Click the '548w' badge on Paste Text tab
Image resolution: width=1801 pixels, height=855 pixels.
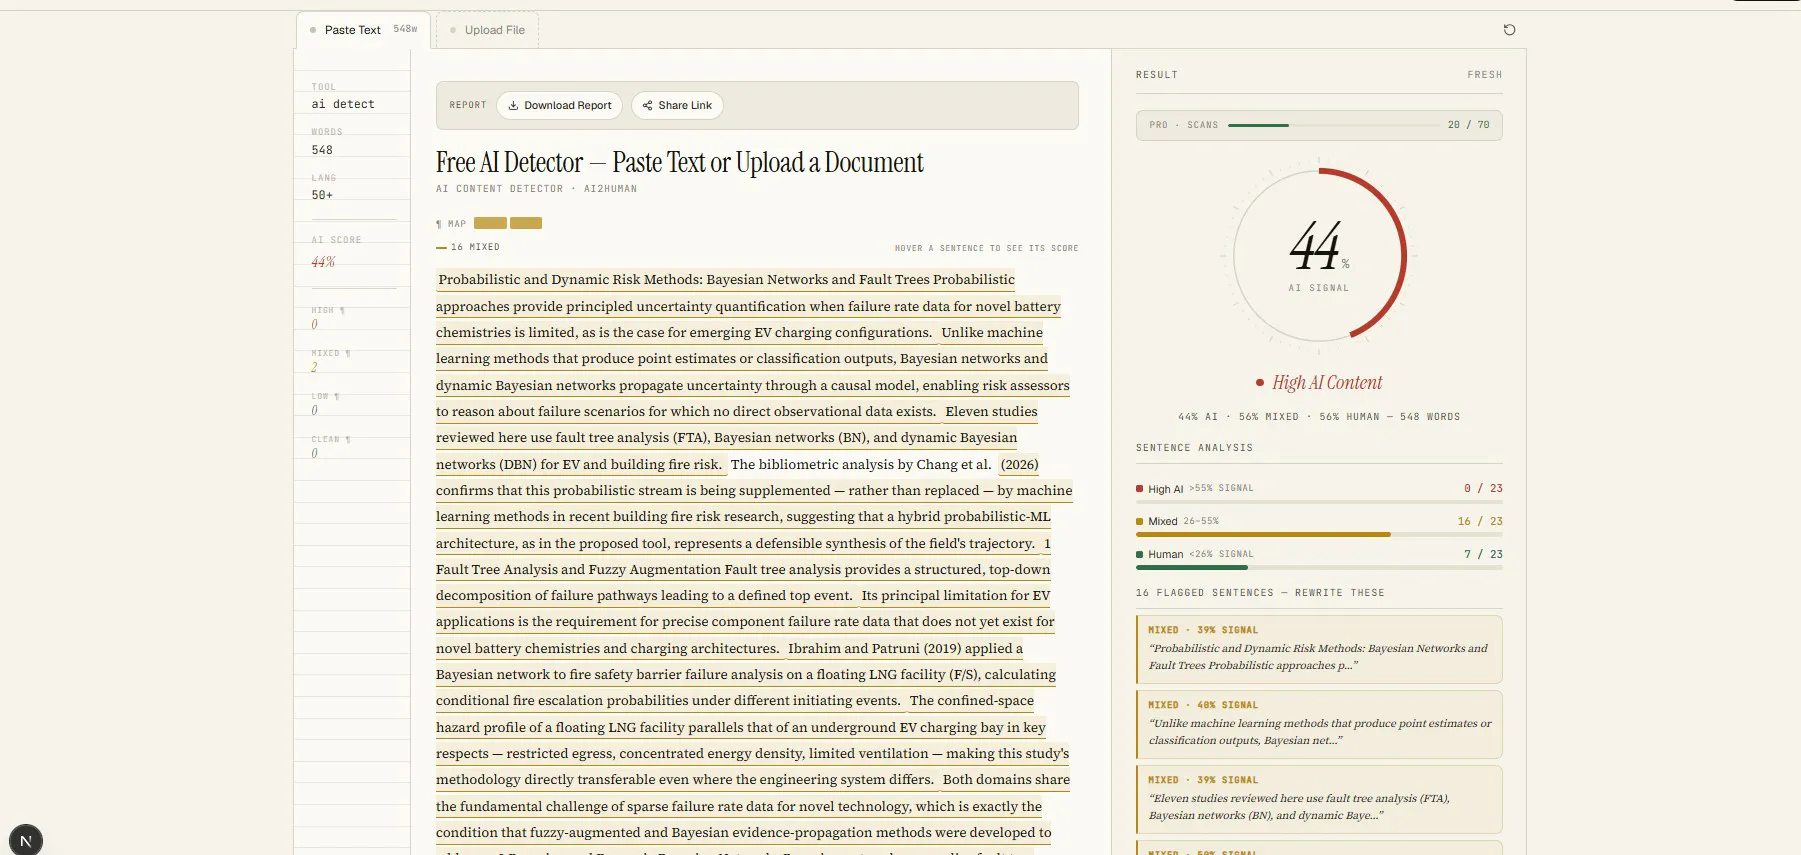pyautogui.click(x=405, y=29)
